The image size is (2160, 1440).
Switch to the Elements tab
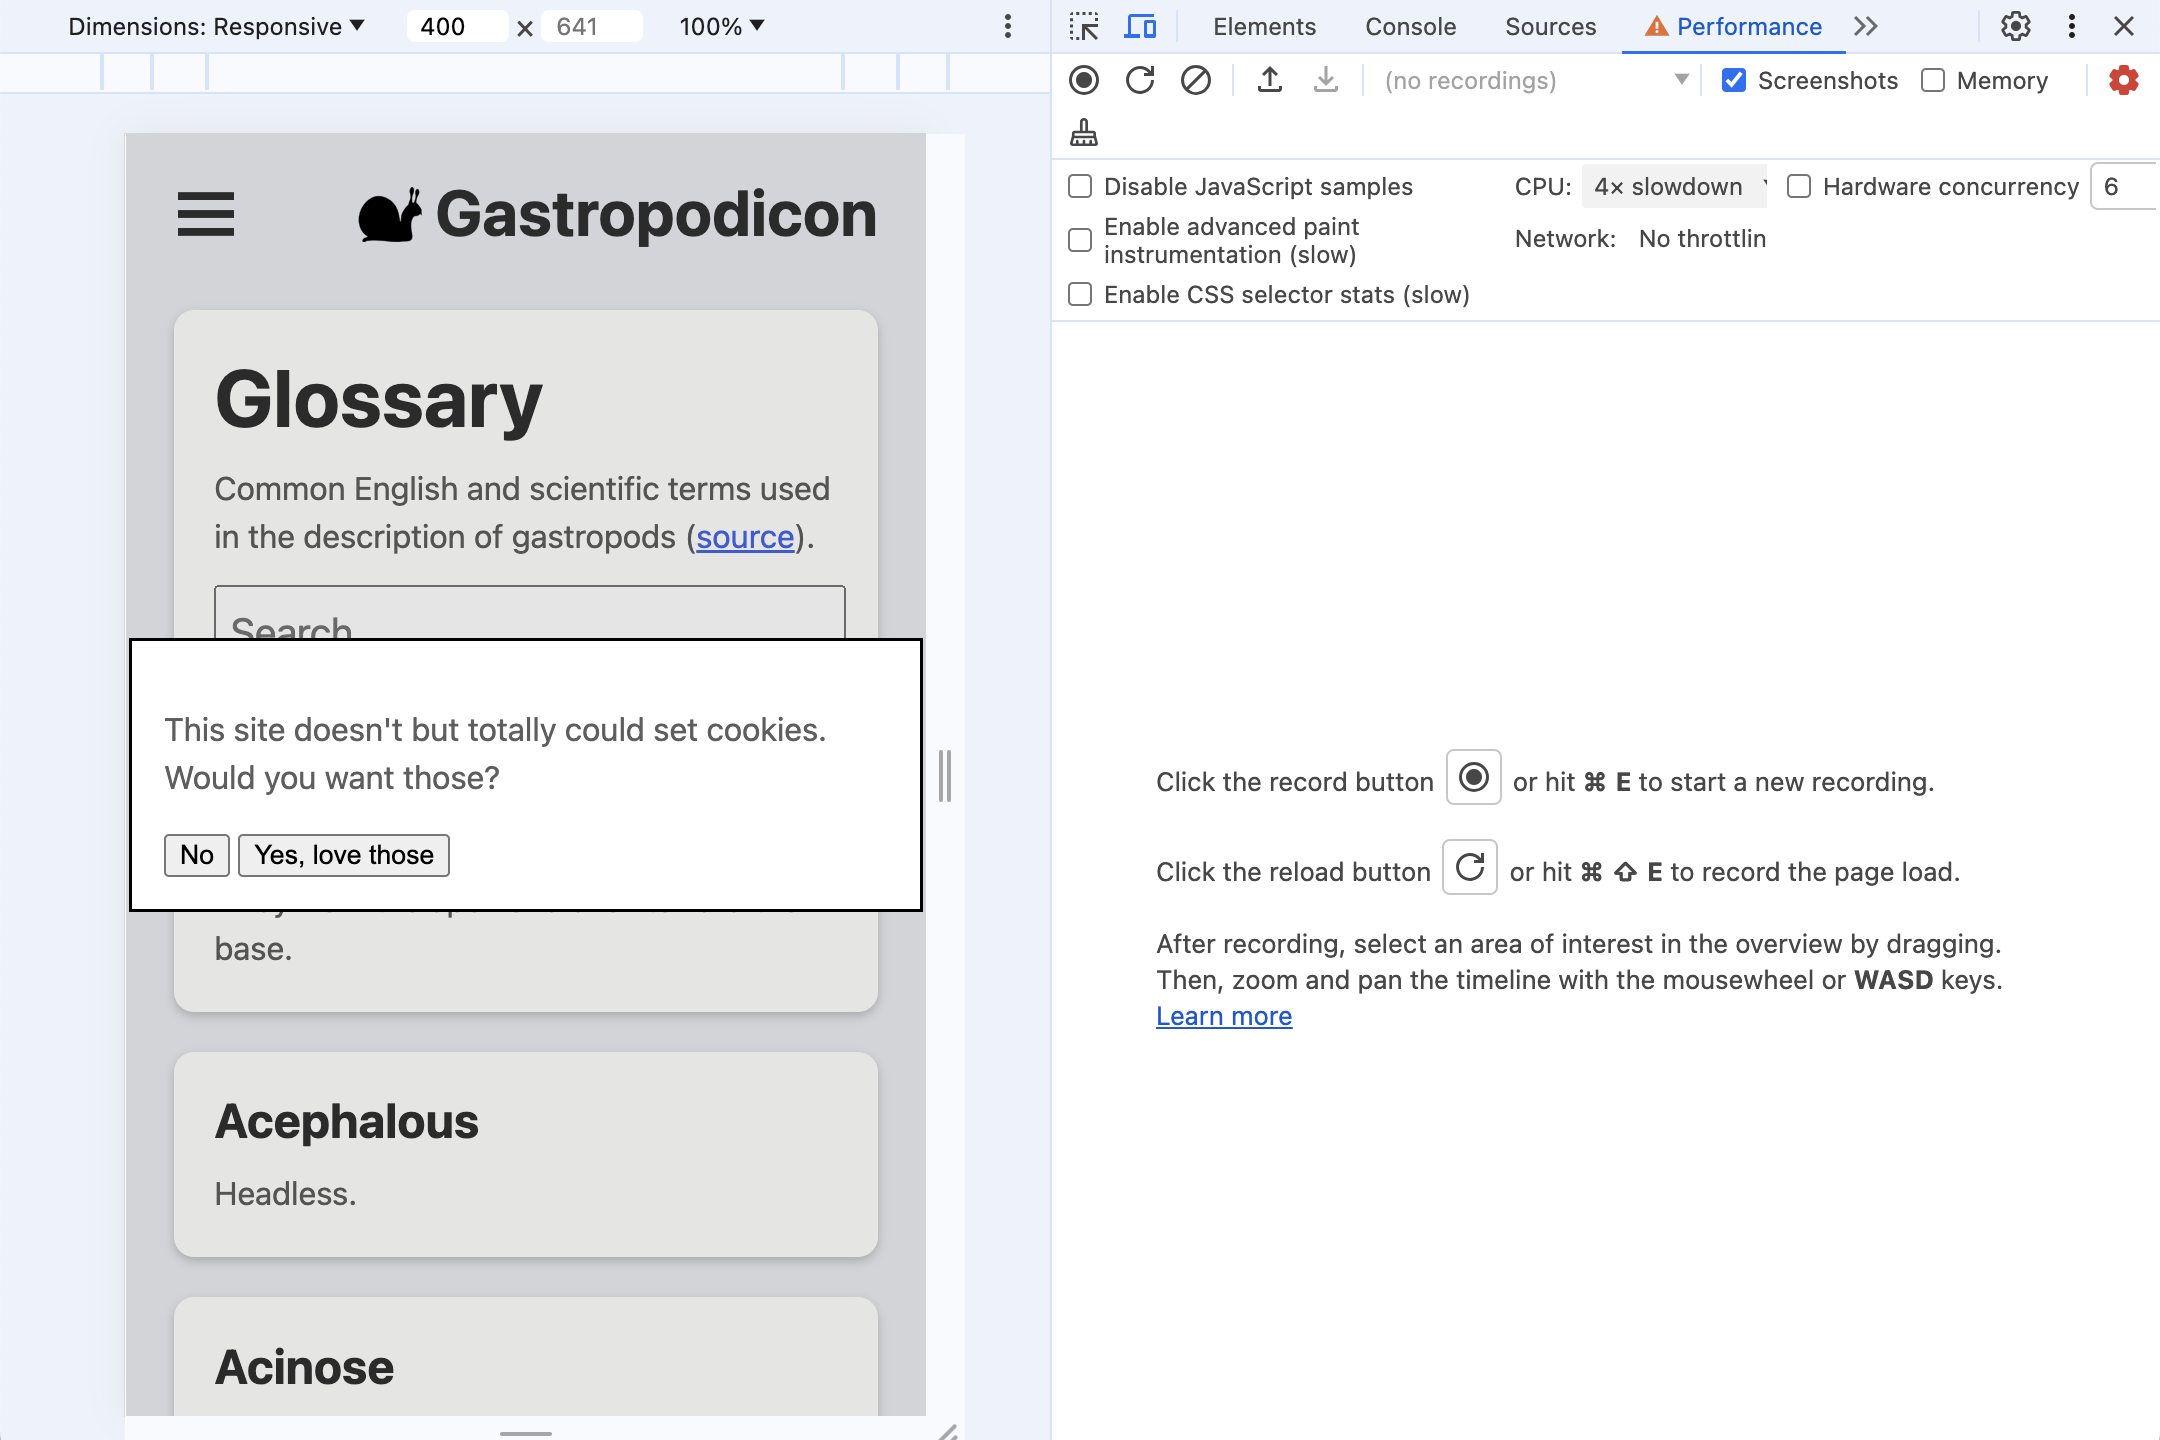pos(1266,27)
